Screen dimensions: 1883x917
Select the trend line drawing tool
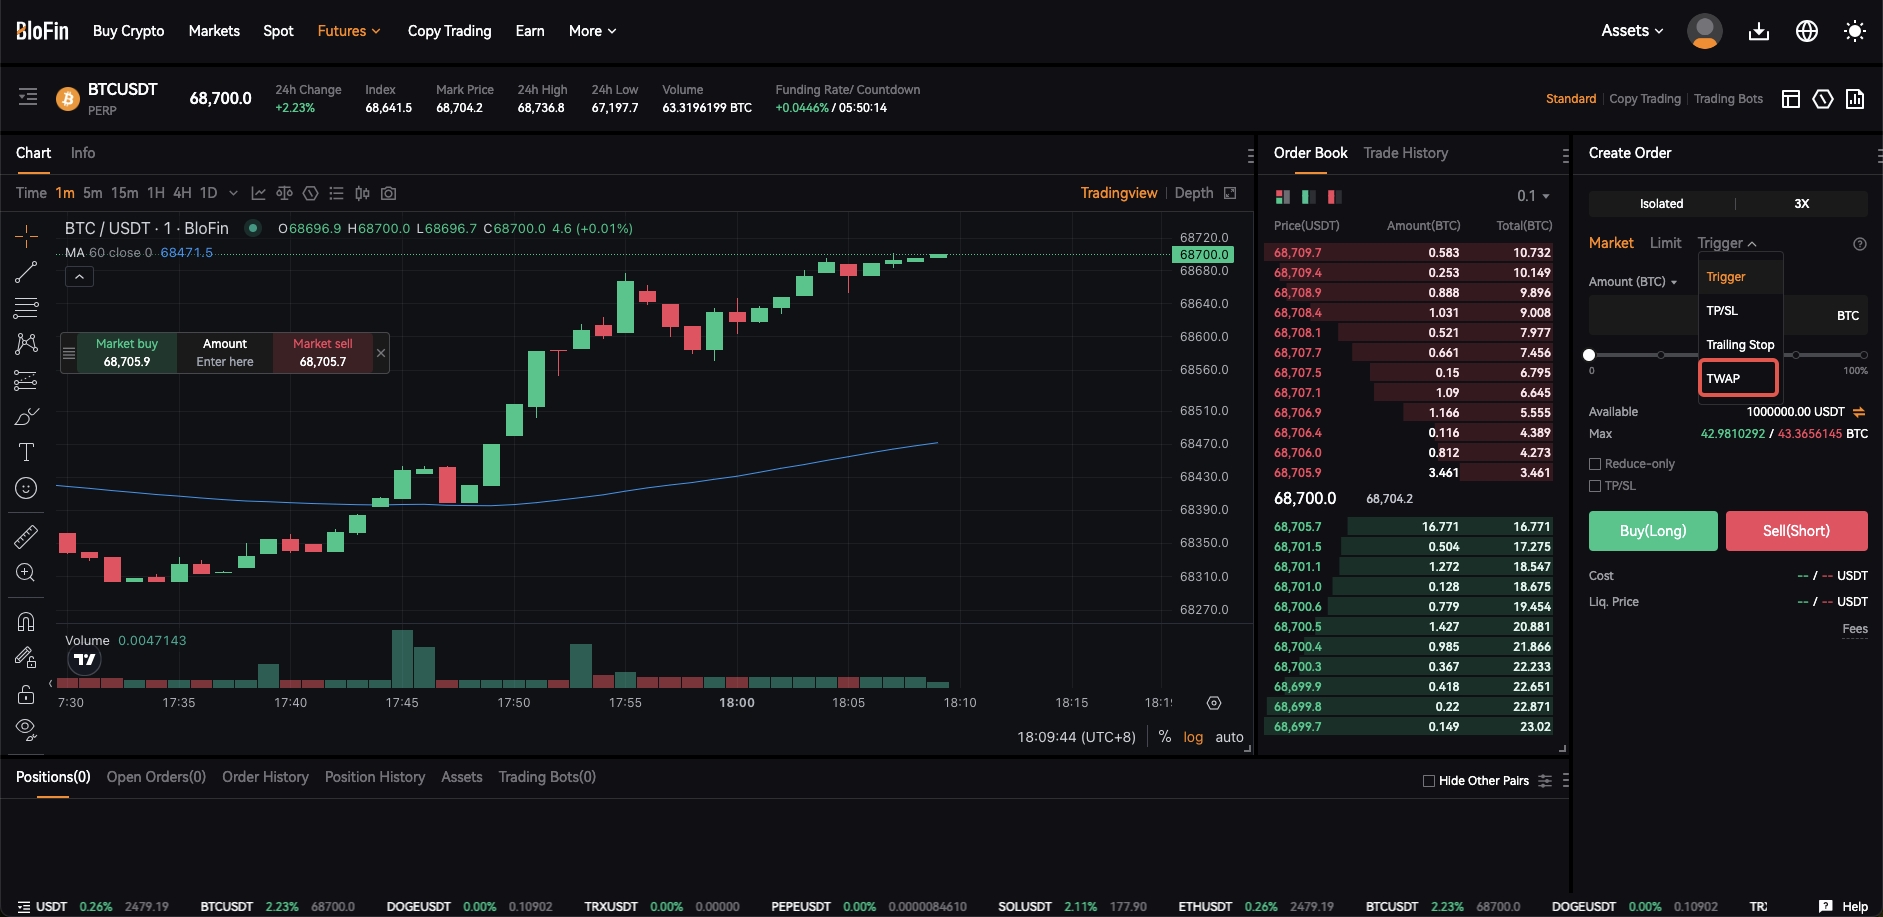[x=26, y=272]
